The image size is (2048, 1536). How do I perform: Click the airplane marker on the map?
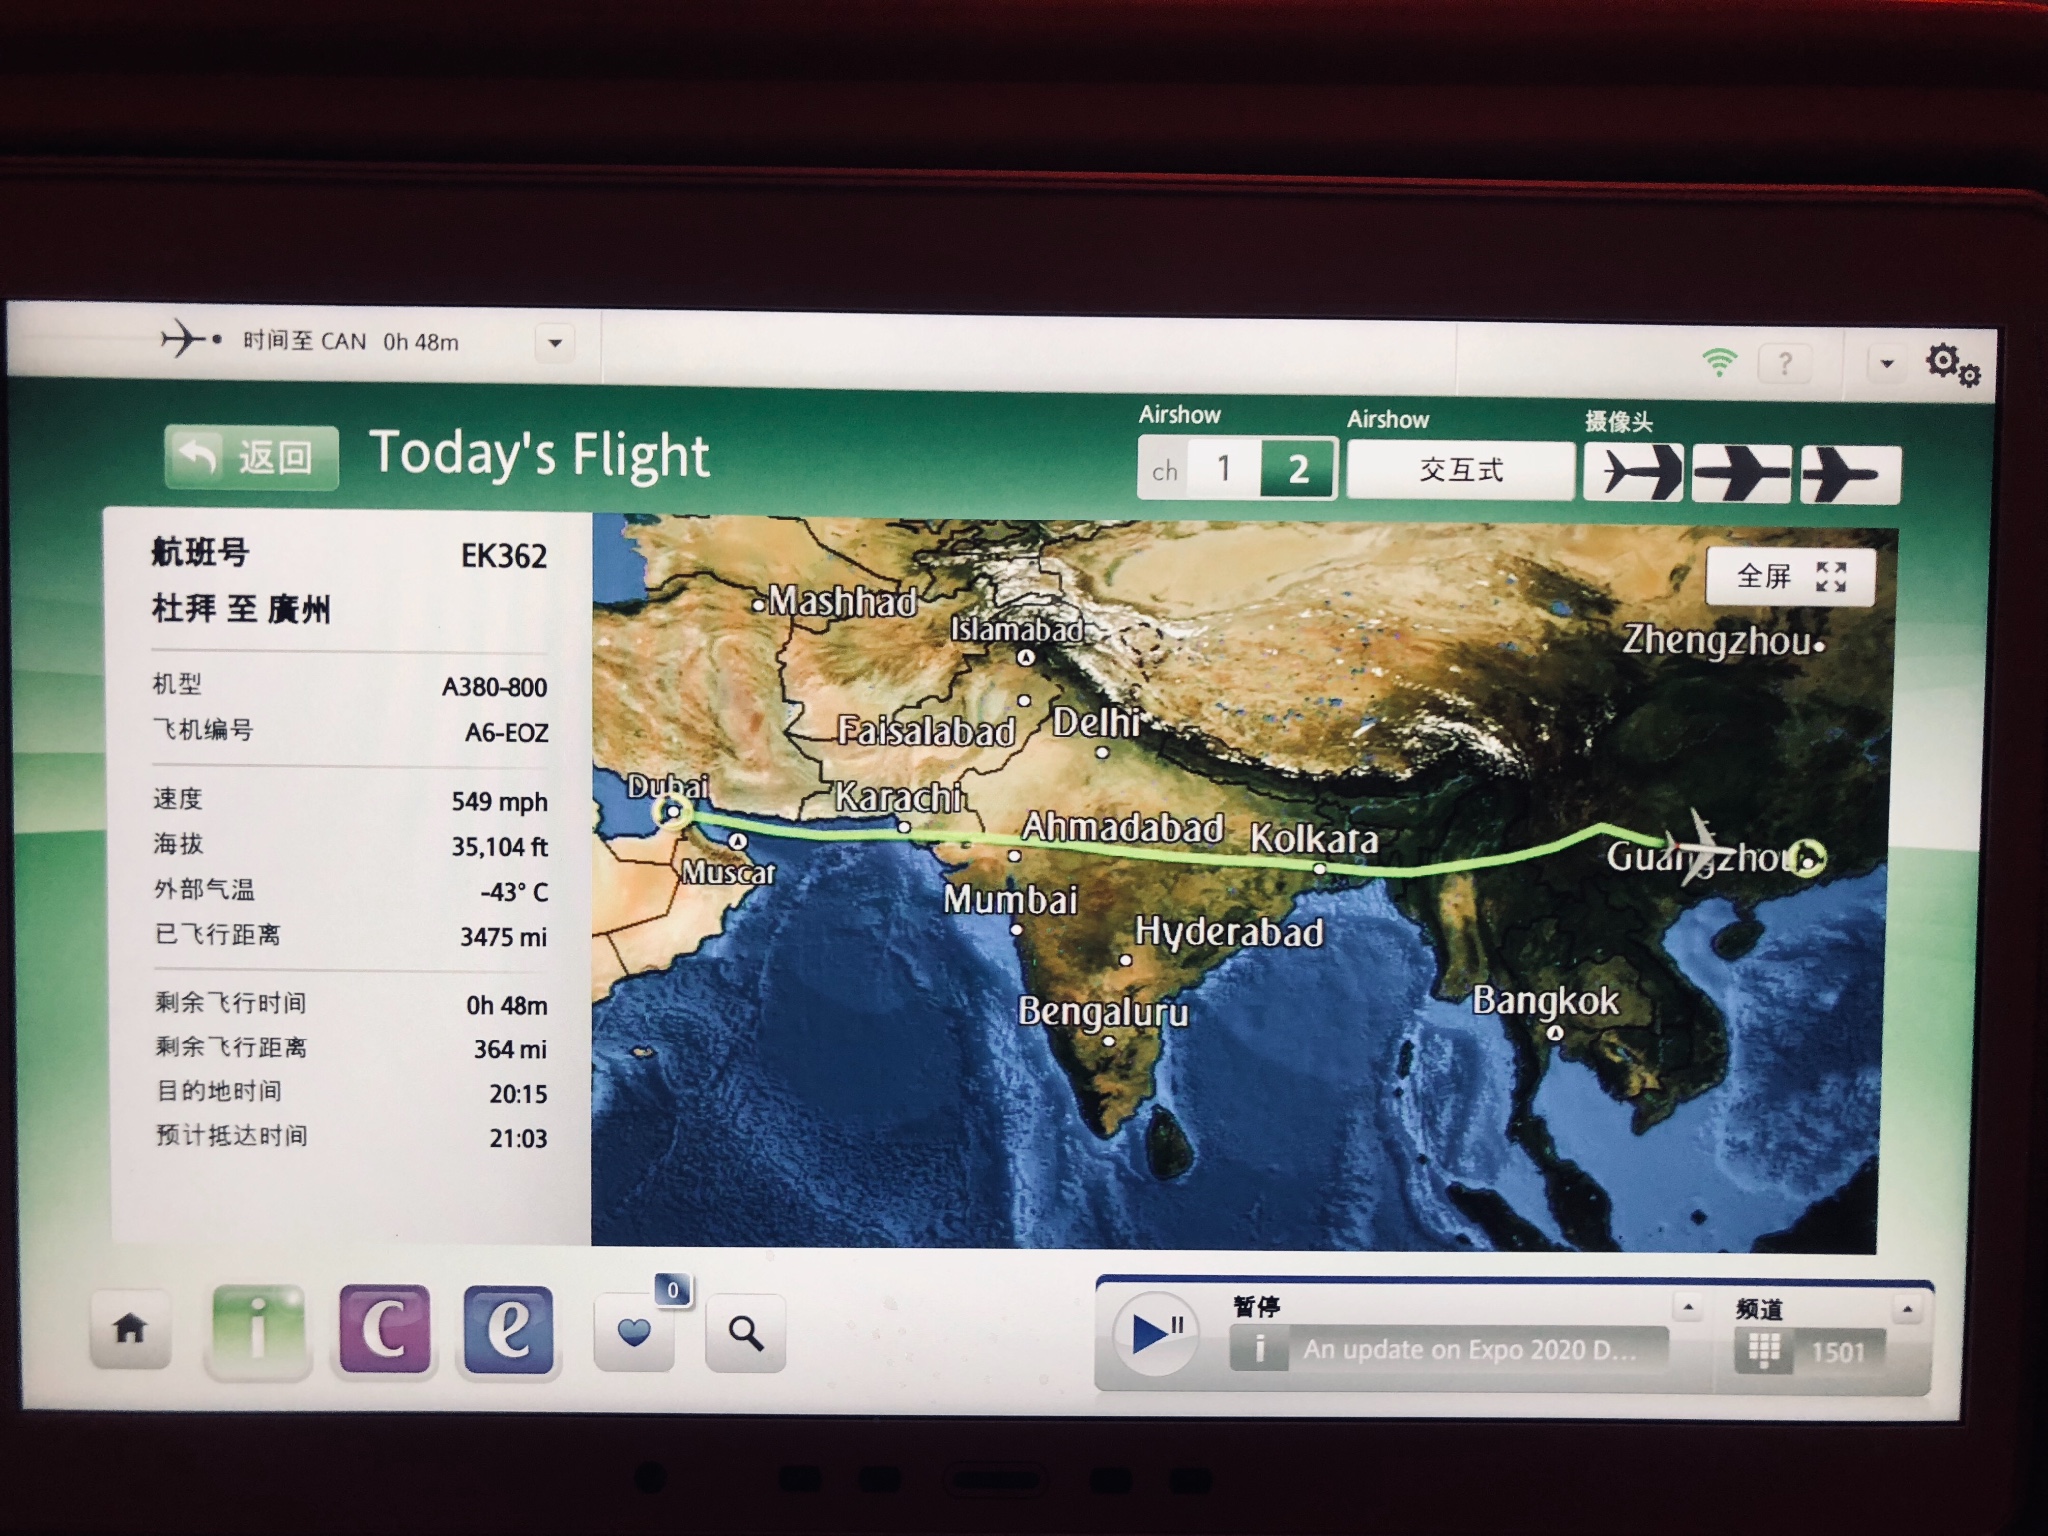(1695, 848)
